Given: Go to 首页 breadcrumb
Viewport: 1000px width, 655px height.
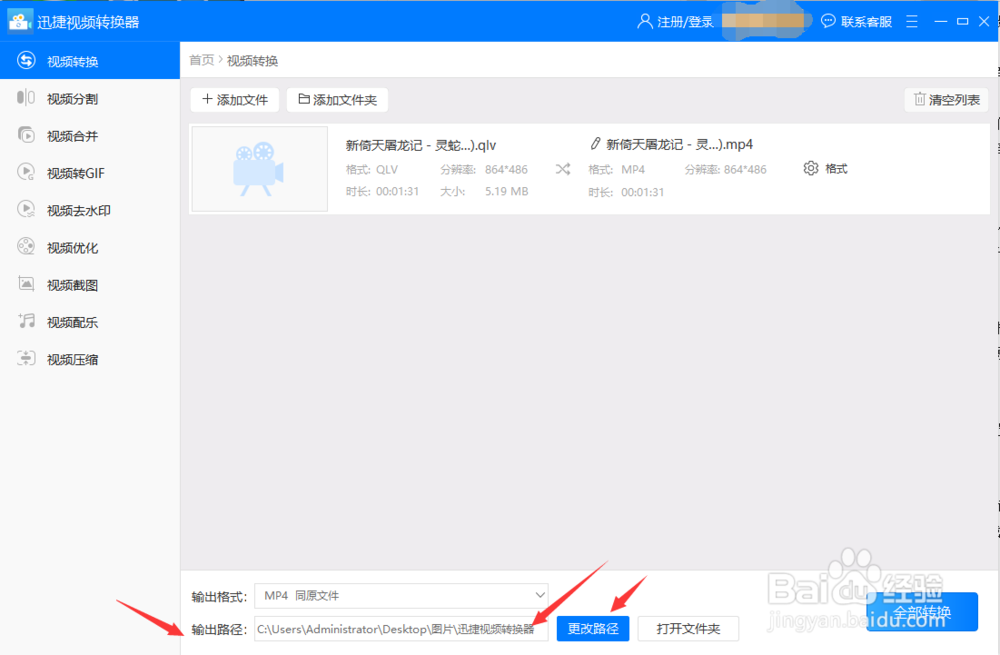Looking at the screenshot, I should coord(202,60).
